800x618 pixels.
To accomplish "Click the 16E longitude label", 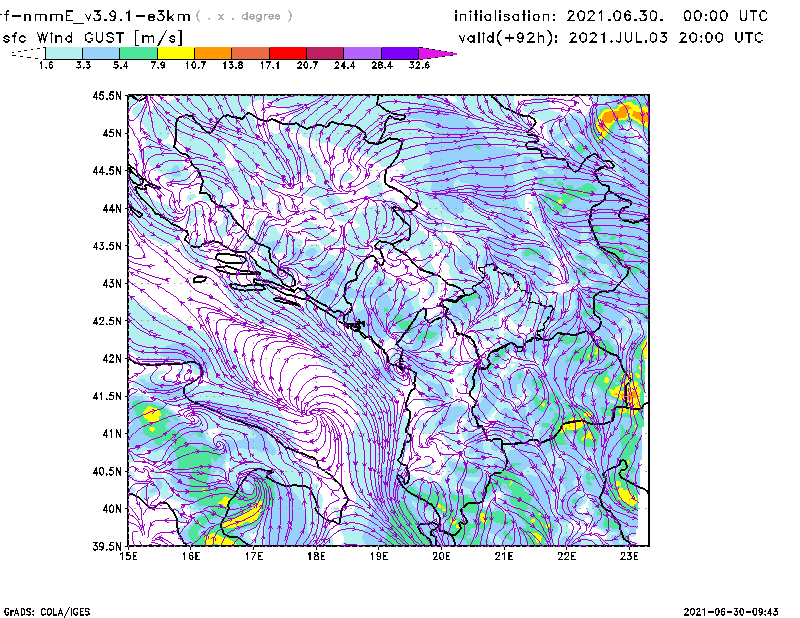I will point(191,556).
